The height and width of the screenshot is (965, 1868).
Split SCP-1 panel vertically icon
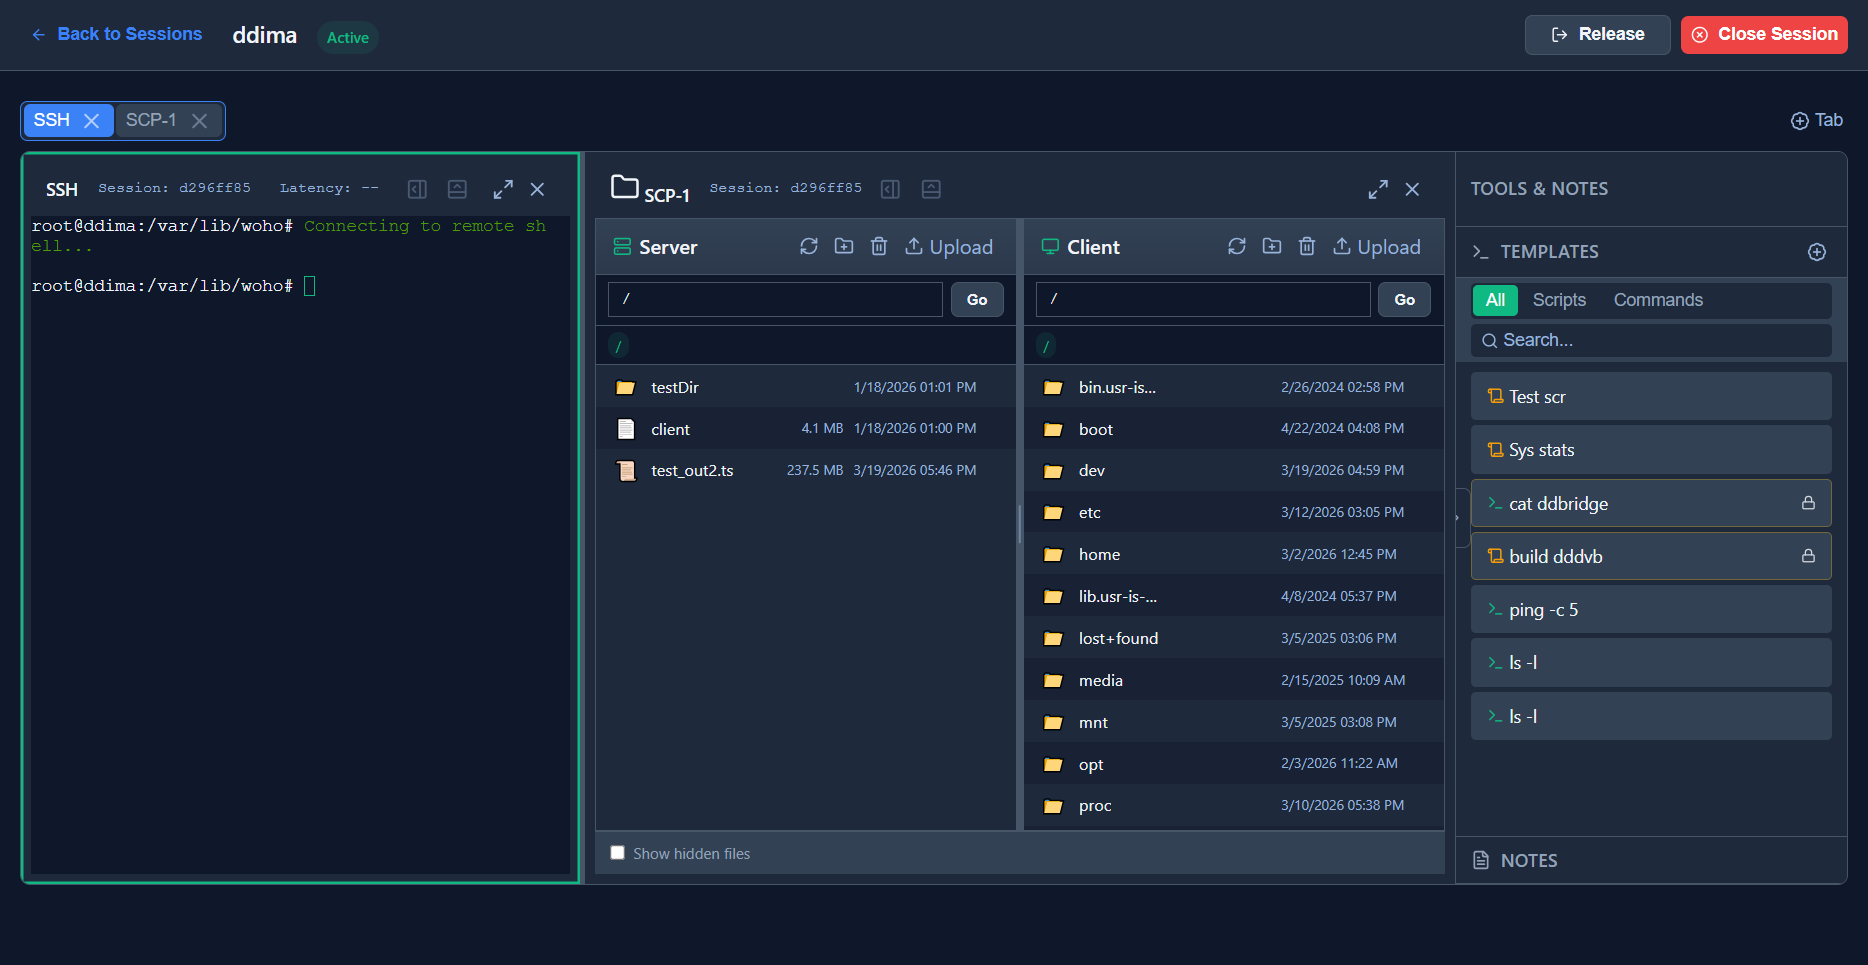pos(890,189)
